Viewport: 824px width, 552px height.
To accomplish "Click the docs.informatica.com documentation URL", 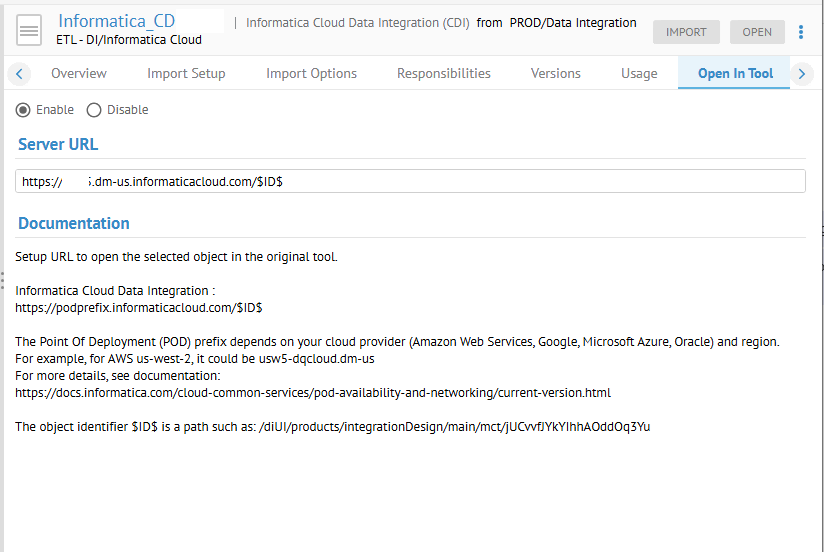I will pos(312,393).
